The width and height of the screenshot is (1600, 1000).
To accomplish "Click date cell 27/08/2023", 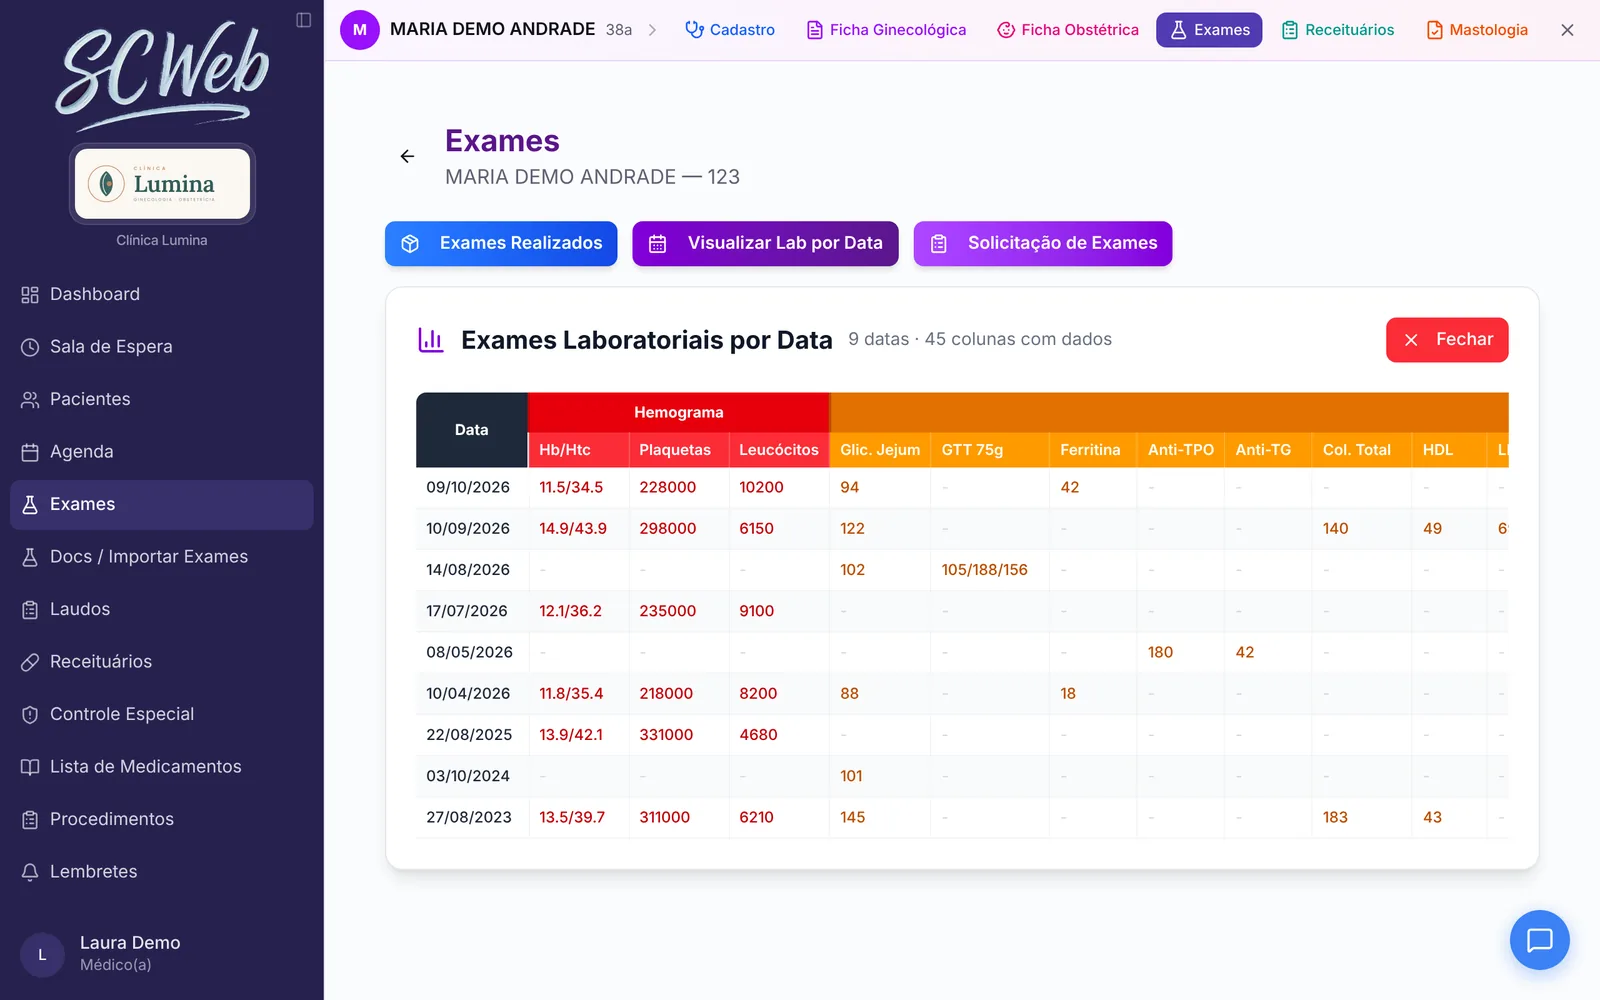I will (x=469, y=817).
